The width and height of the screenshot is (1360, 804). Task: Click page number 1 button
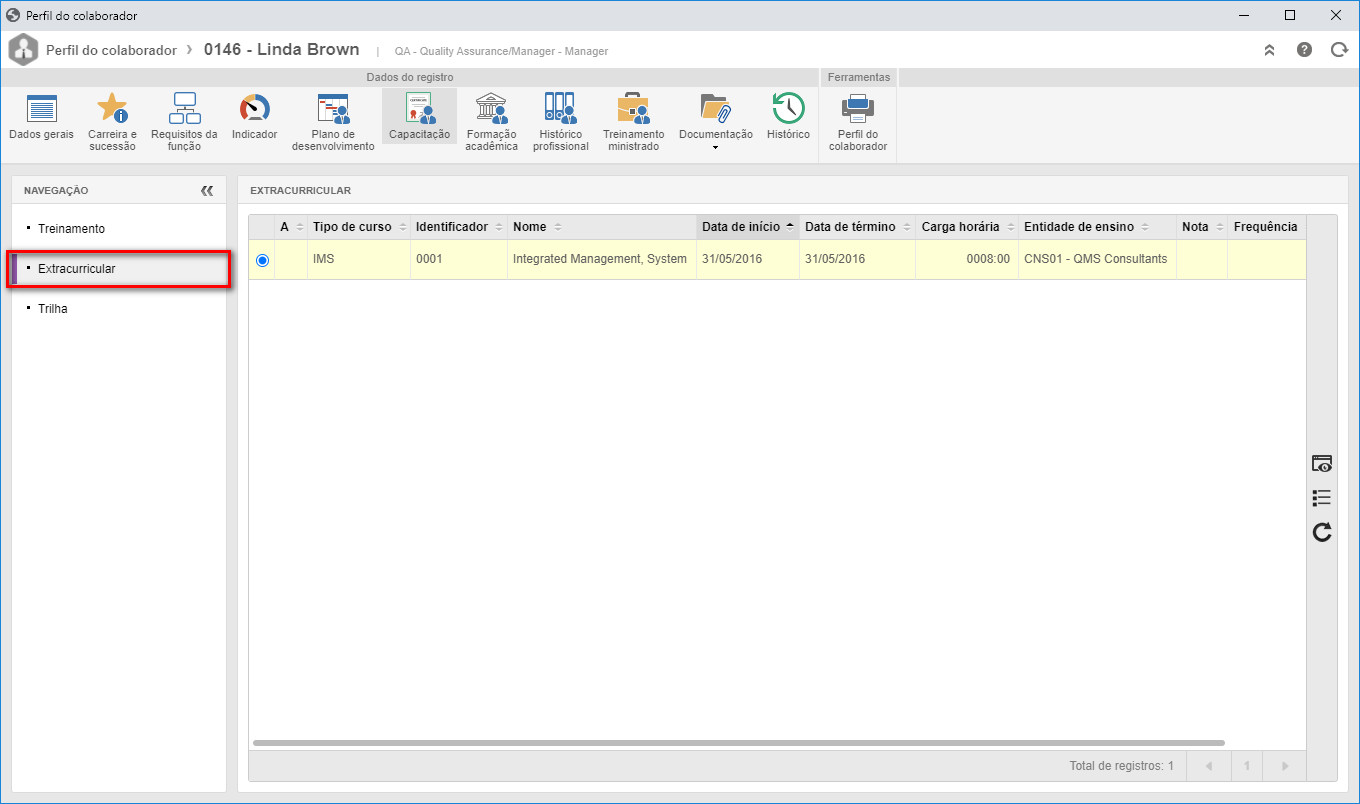(1247, 766)
